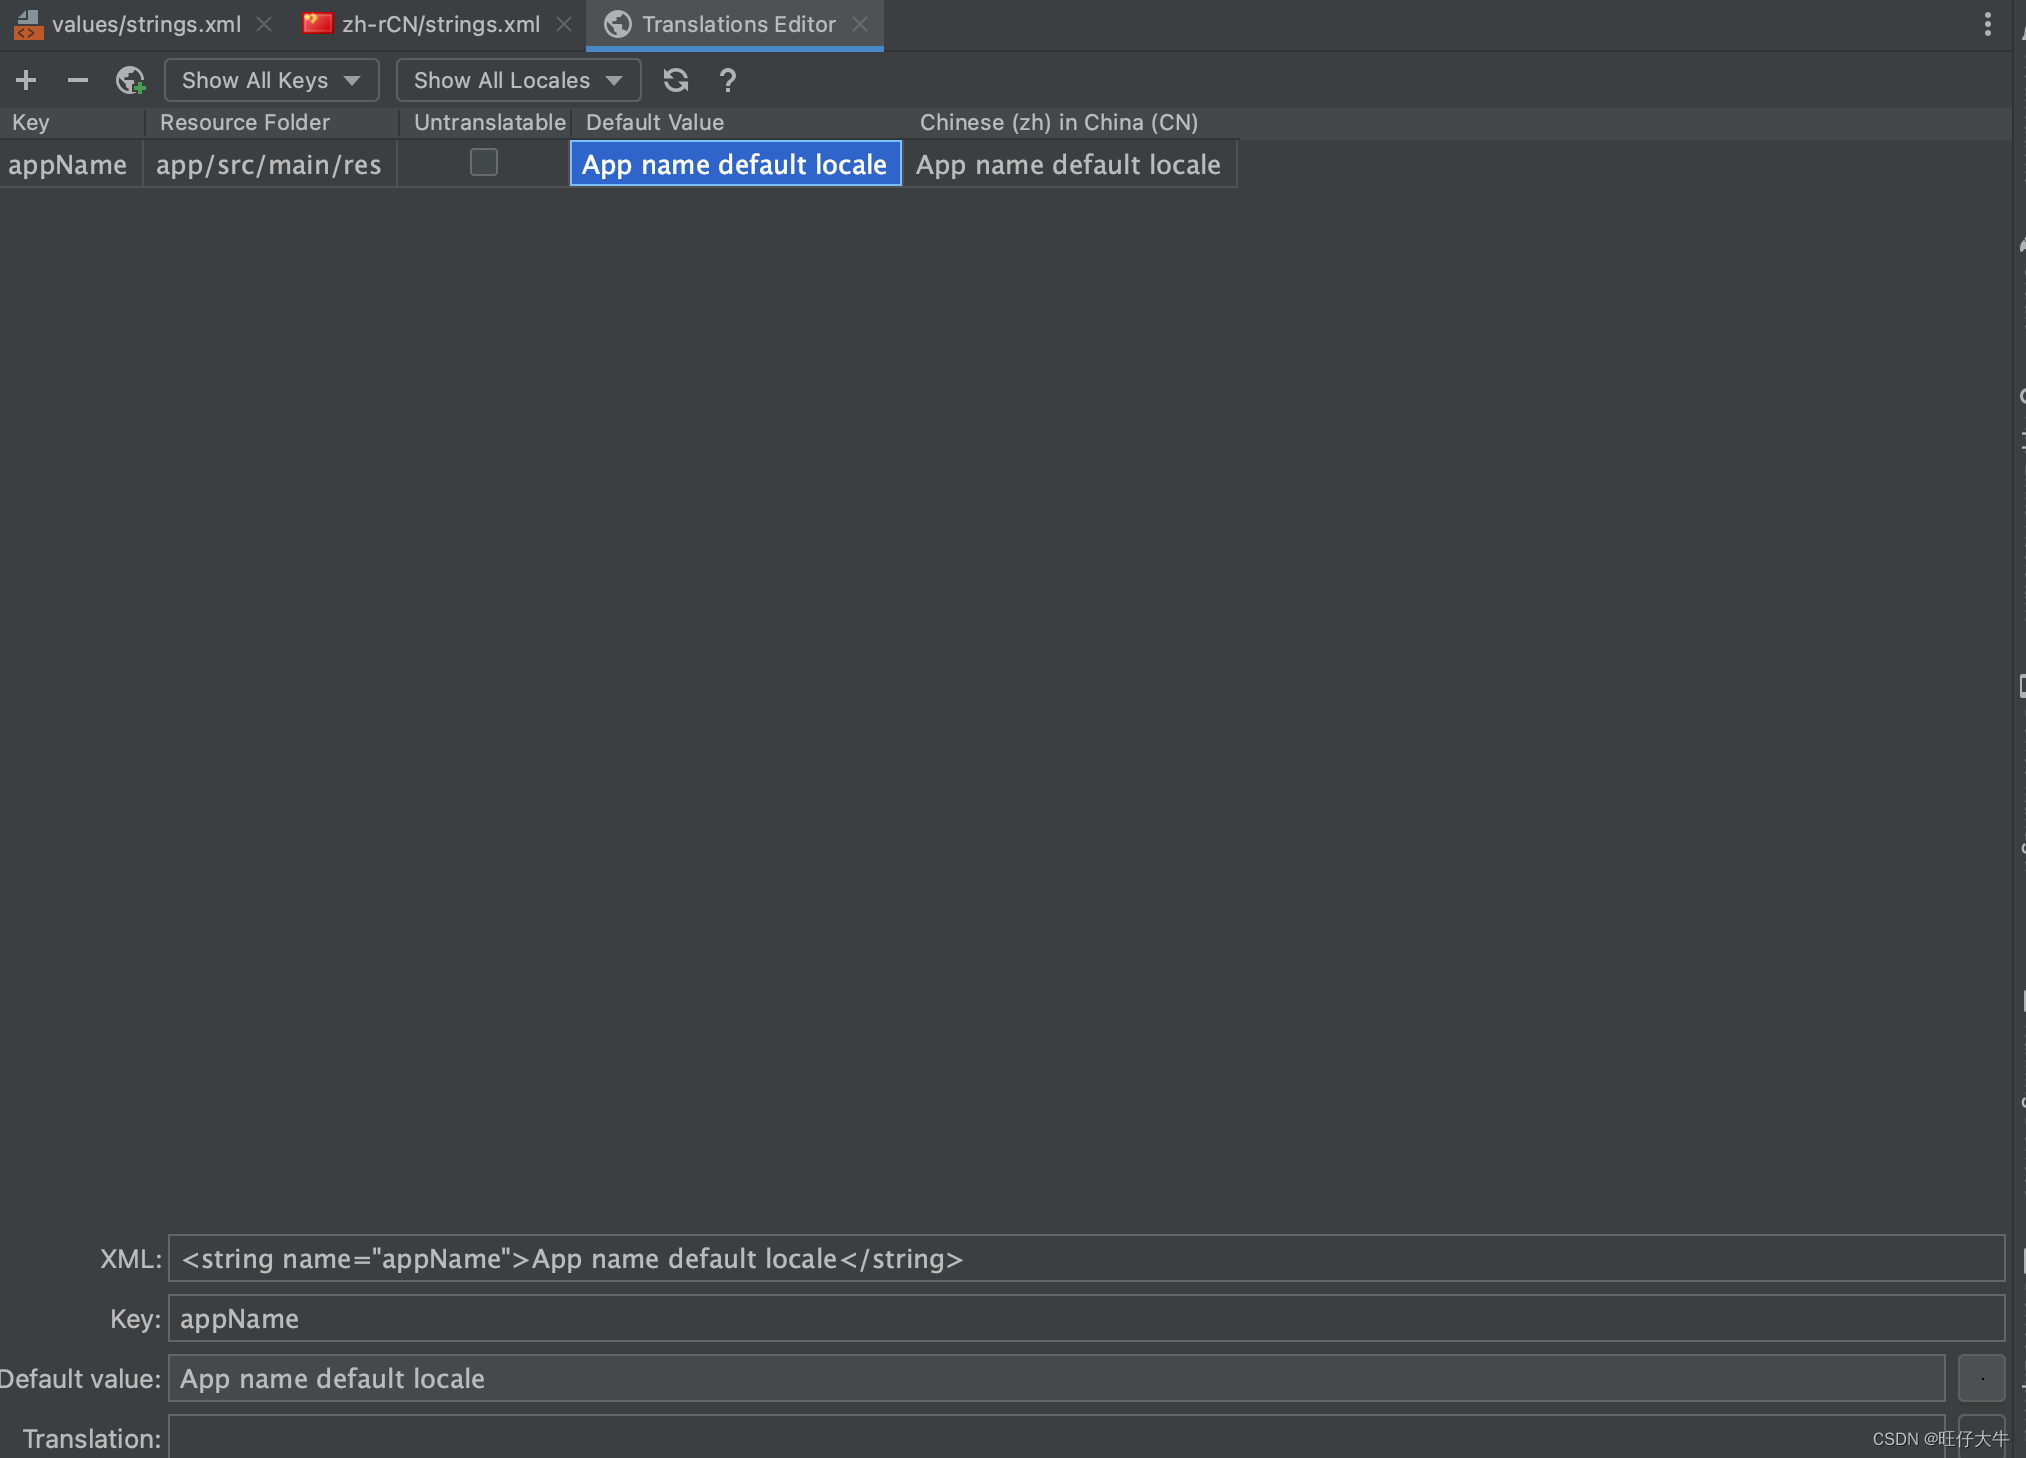
Task: Close the Translations Editor tab
Action: pyautogui.click(x=860, y=24)
